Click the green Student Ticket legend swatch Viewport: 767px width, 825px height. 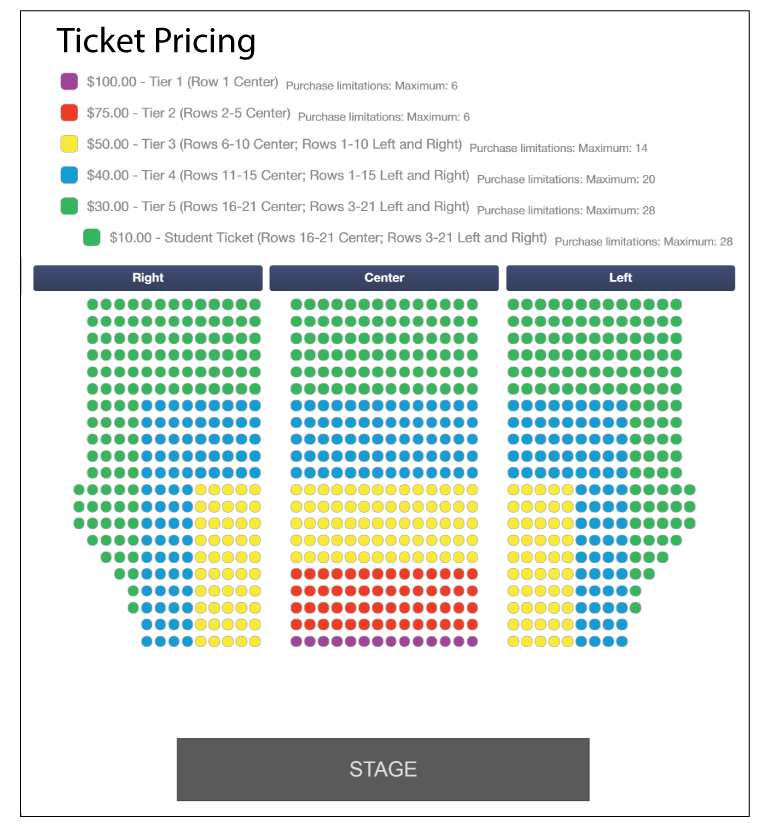(x=92, y=238)
